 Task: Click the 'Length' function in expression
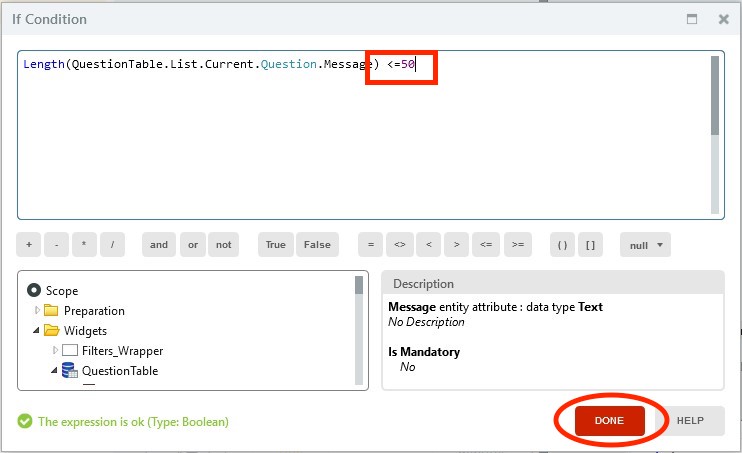point(44,64)
